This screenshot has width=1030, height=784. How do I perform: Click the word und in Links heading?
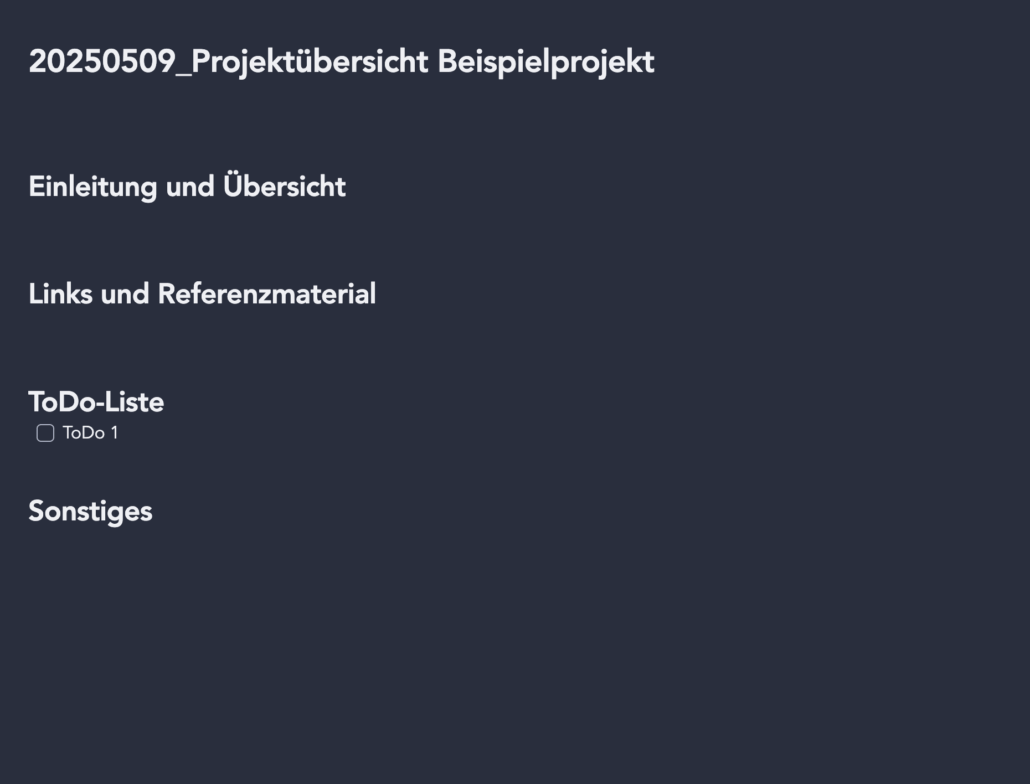tap(125, 294)
